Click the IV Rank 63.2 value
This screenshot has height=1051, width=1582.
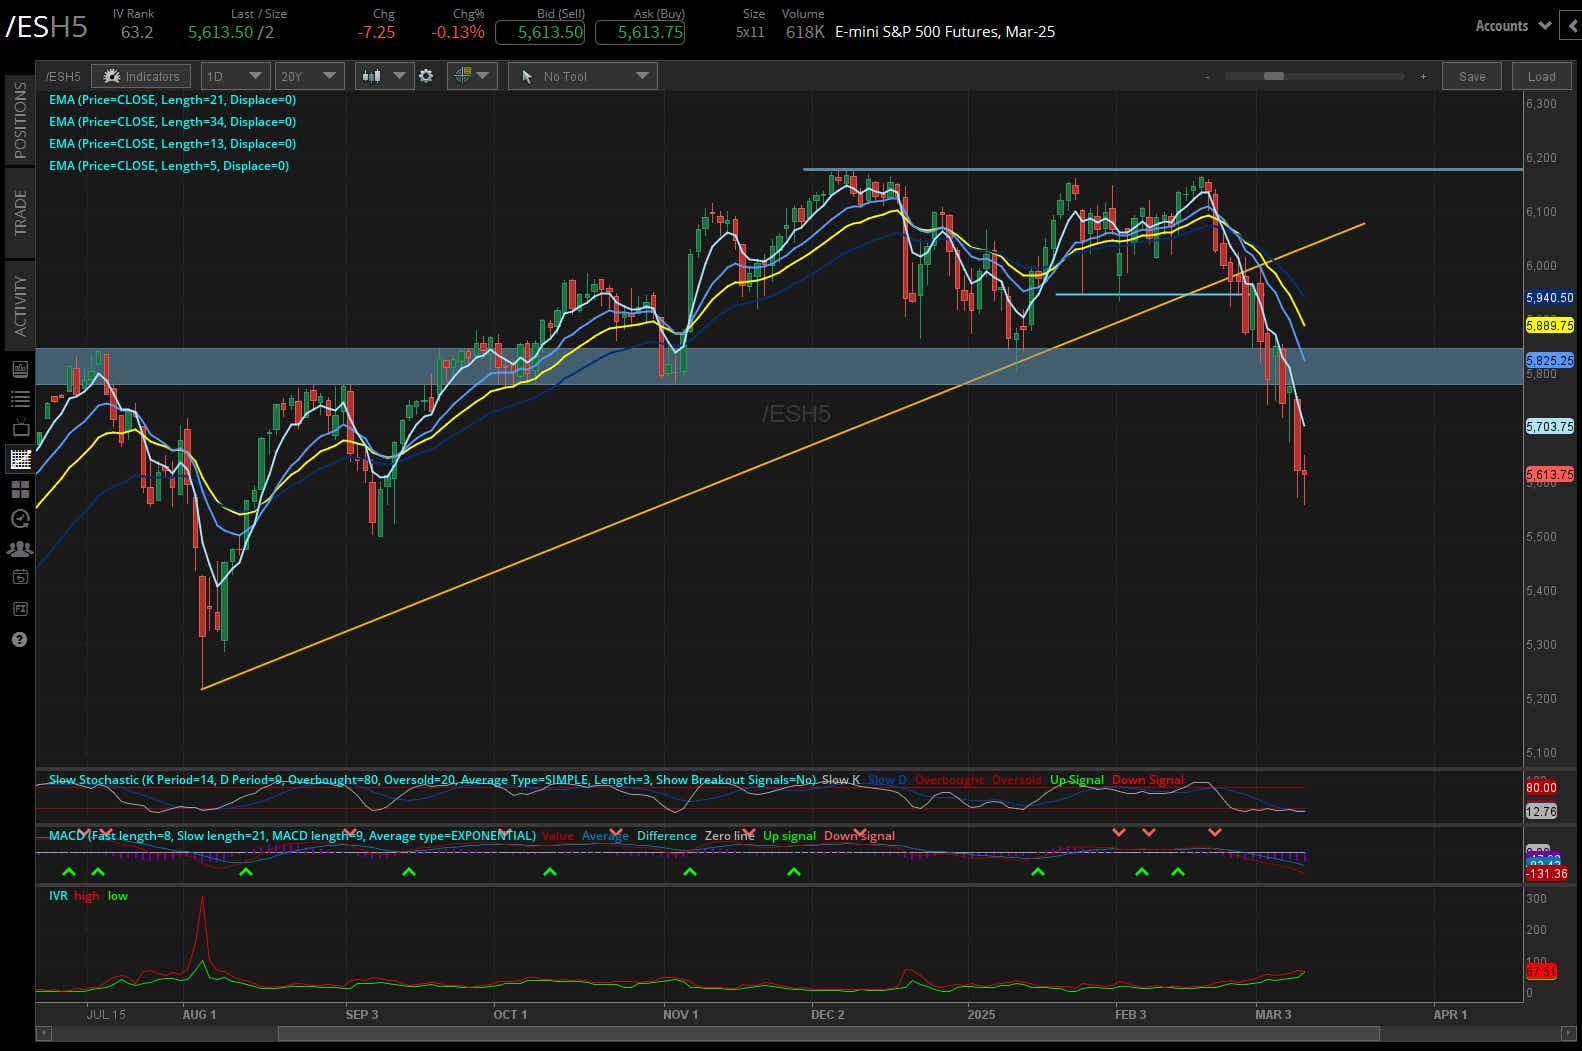137,32
